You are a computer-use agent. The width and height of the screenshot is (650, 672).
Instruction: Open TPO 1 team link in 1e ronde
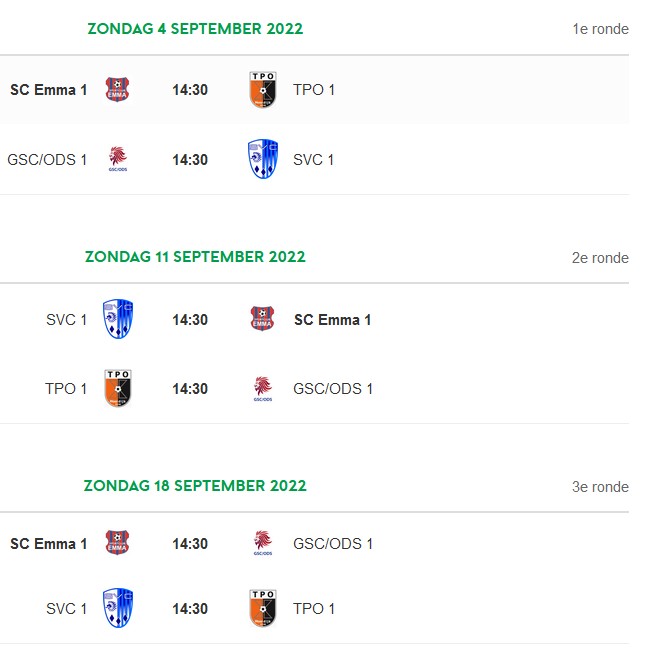click(314, 90)
